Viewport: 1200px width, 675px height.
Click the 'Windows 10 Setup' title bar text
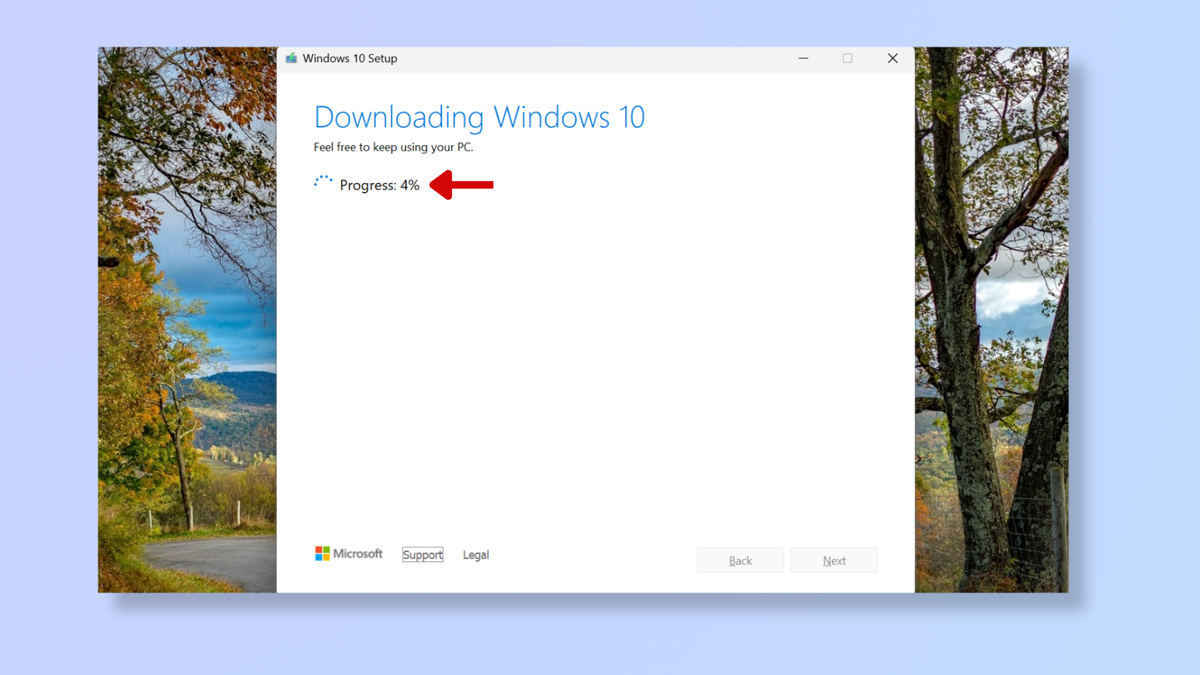349,58
